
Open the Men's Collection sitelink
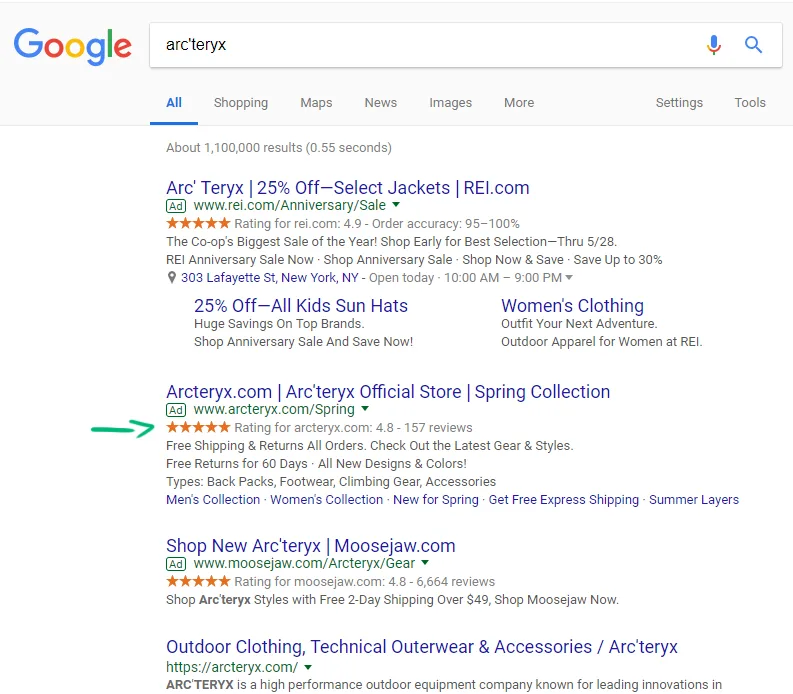tap(213, 500)
